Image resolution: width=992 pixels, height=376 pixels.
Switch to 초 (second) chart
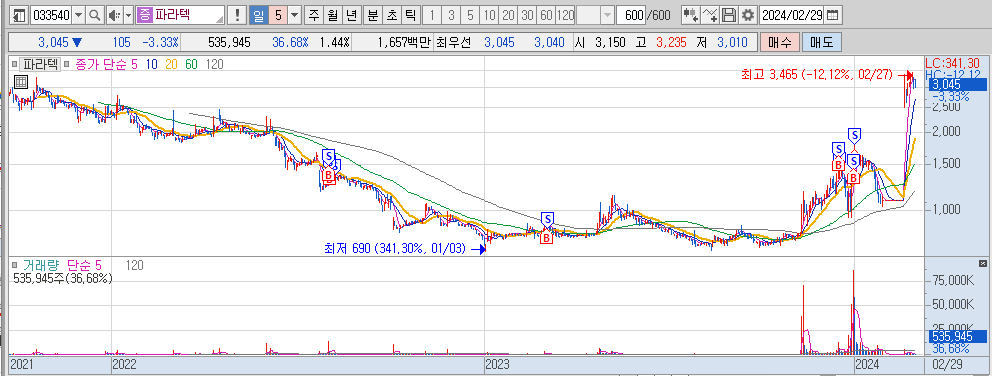(x=392, y=15)
